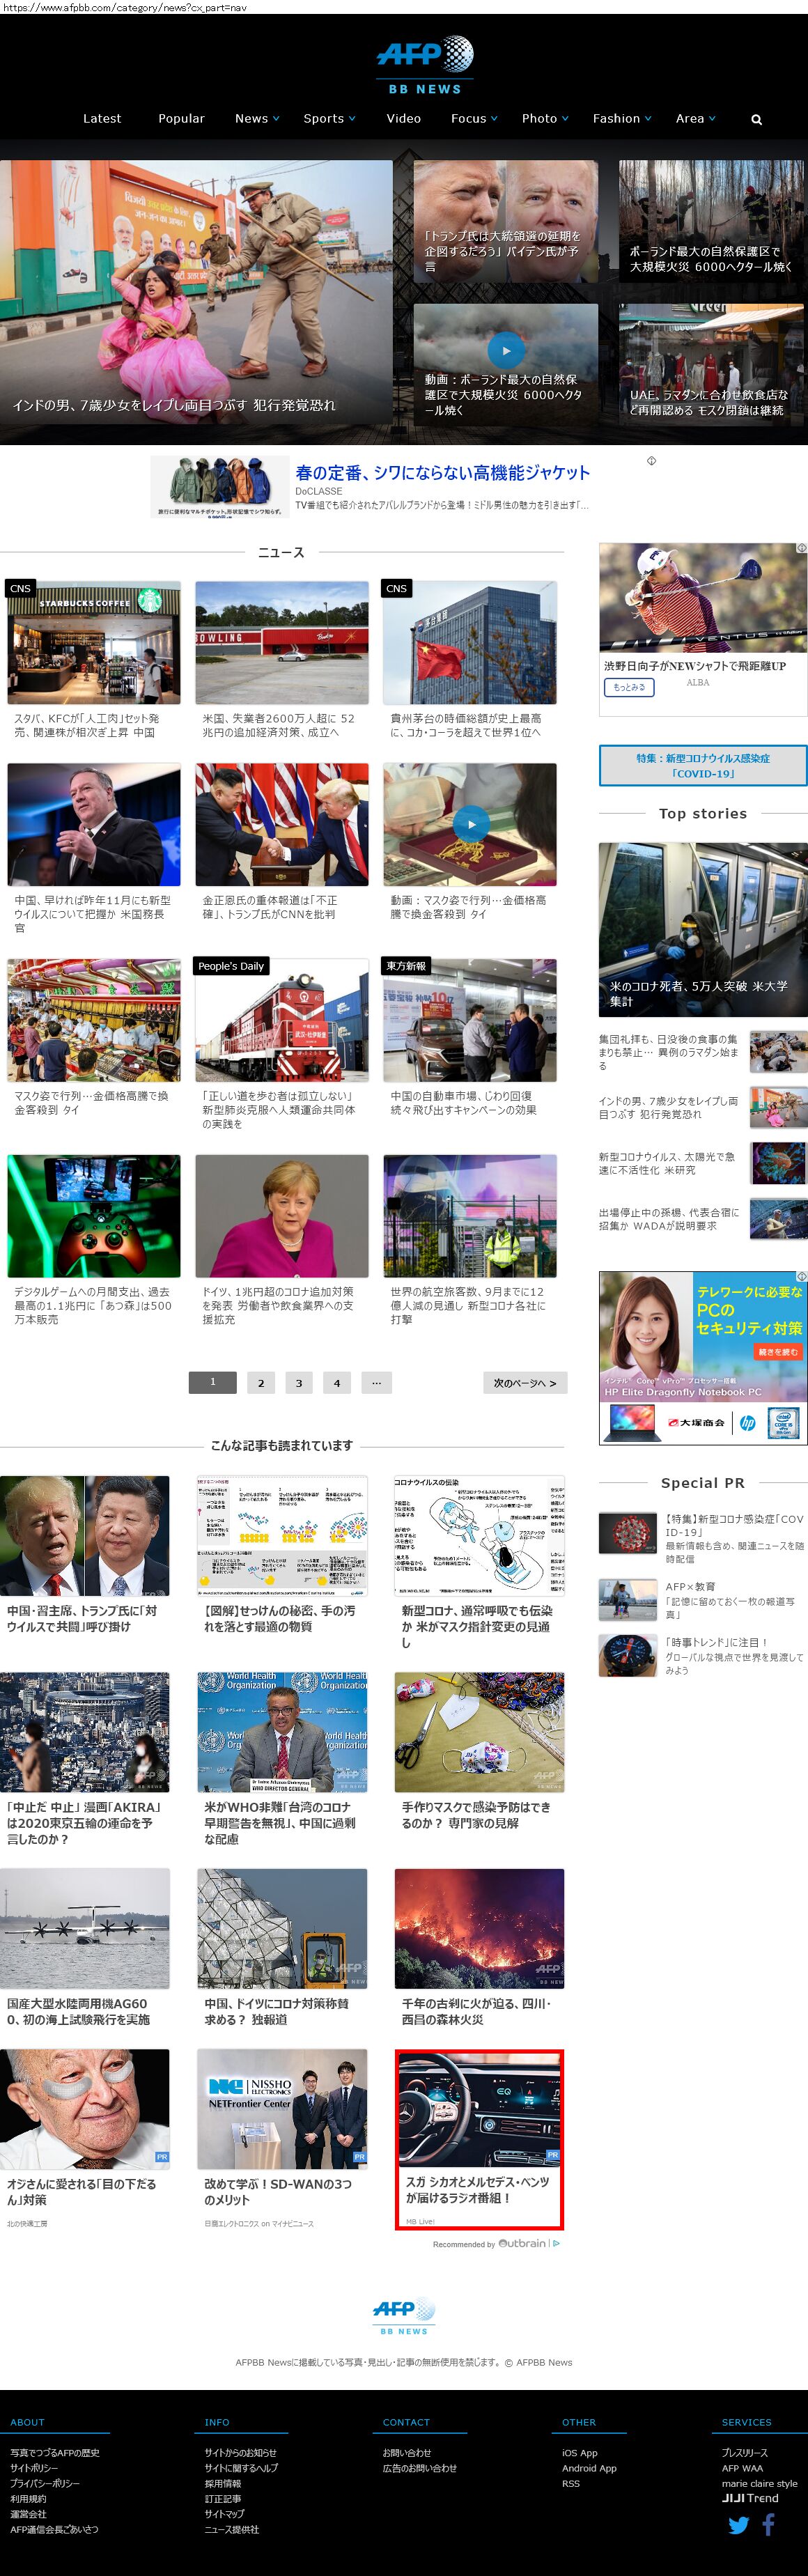Open the Starbucks Coffee article thumbnail

pyautogui.click(x=94, y=642)
